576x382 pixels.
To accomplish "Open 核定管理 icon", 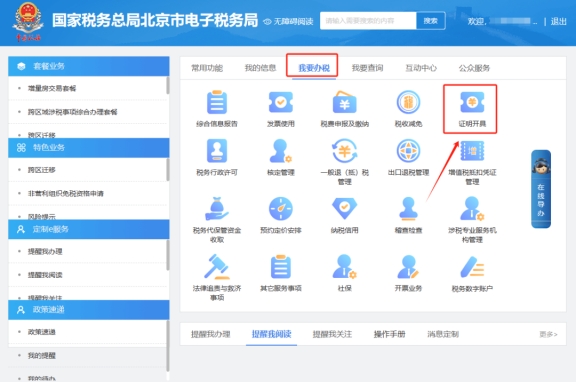I will click(281, 151).
